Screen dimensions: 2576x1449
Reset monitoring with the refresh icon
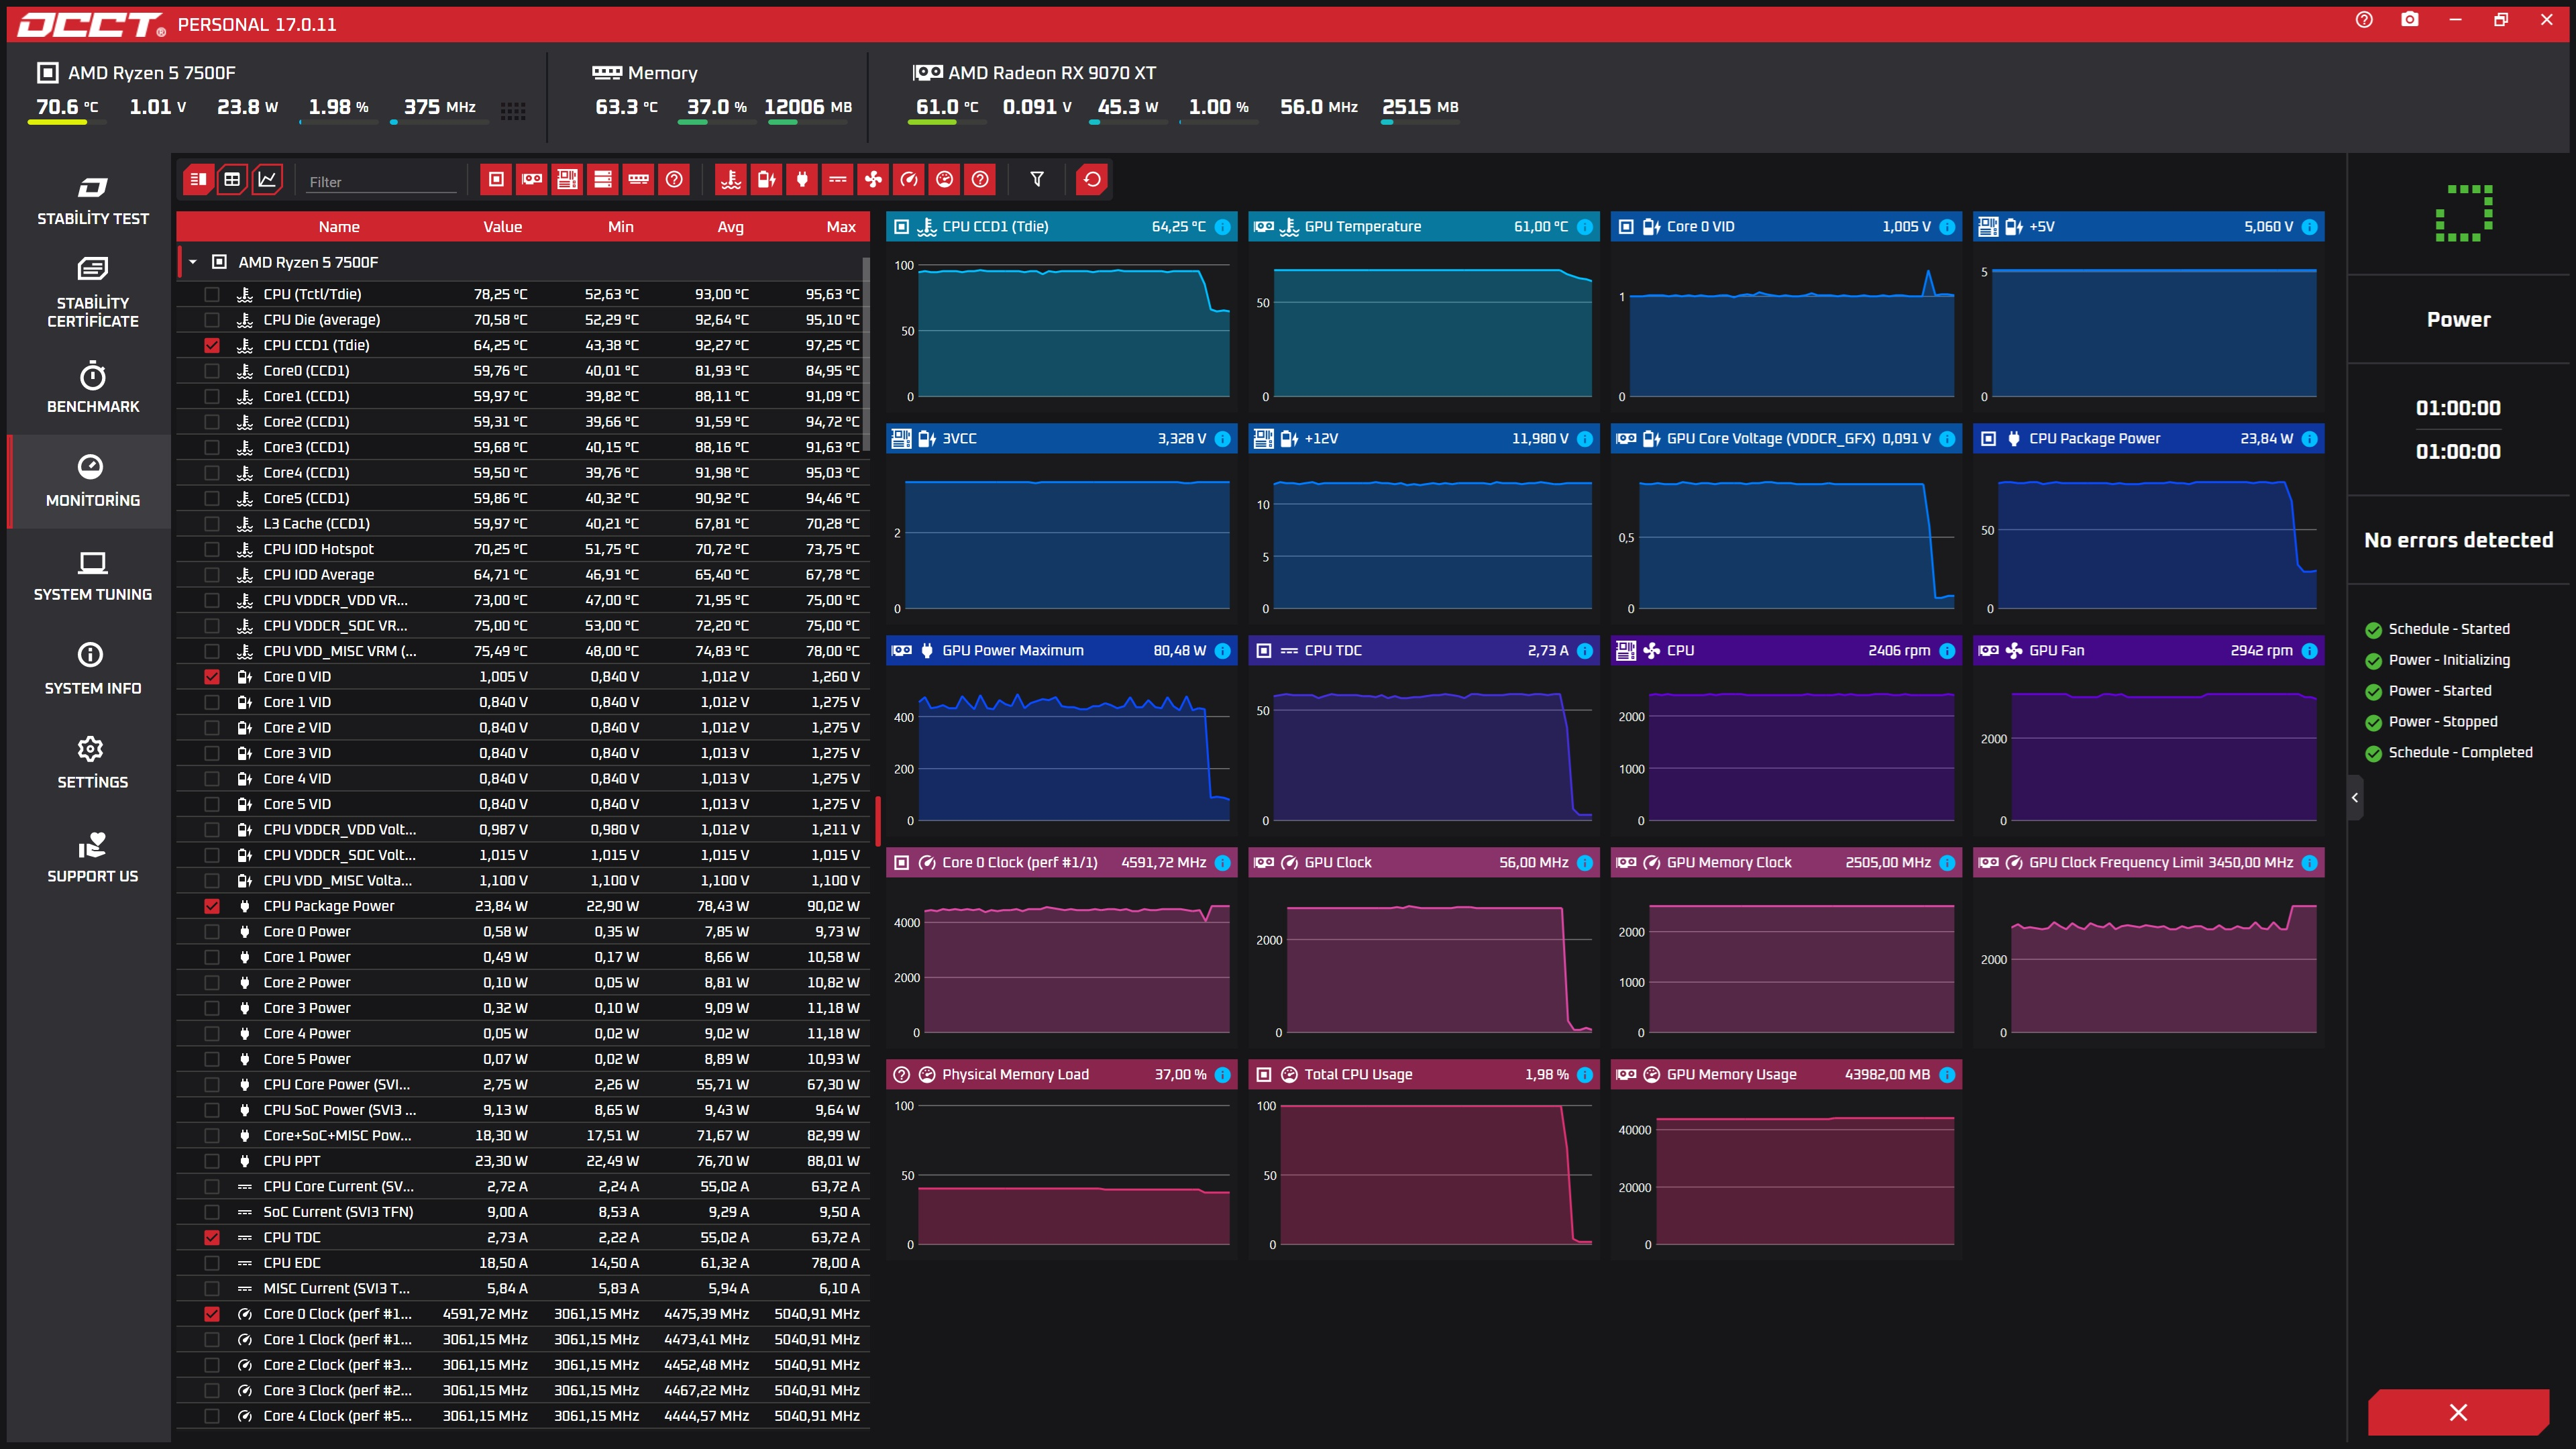tap(1092, 180)
